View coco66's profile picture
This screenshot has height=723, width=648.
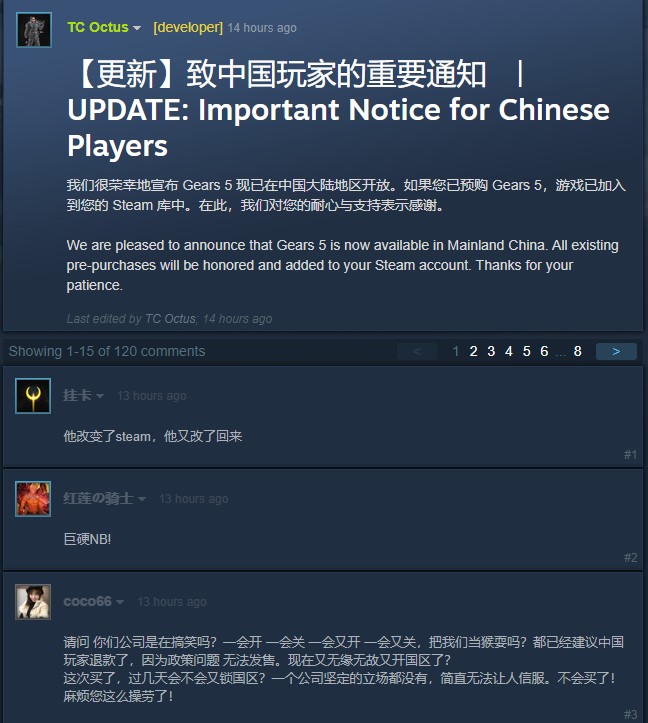(x=33, y=602)
